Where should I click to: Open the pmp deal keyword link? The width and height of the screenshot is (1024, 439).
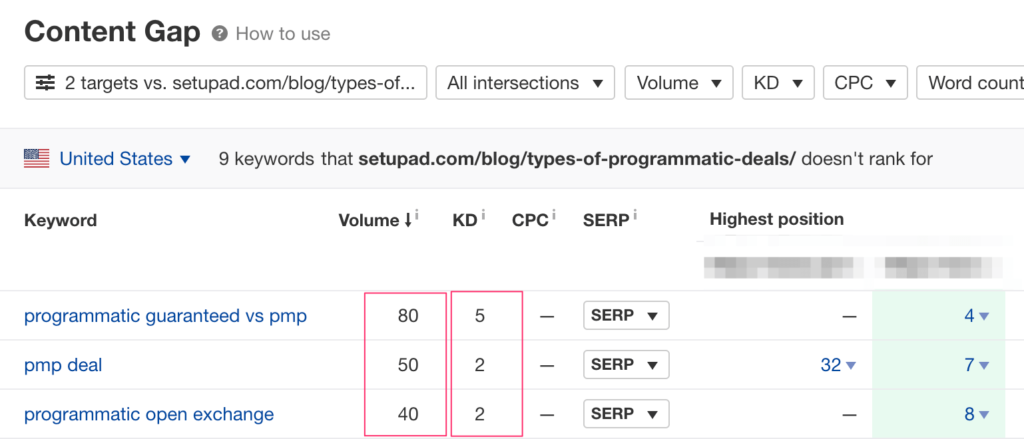click(63, 365)
